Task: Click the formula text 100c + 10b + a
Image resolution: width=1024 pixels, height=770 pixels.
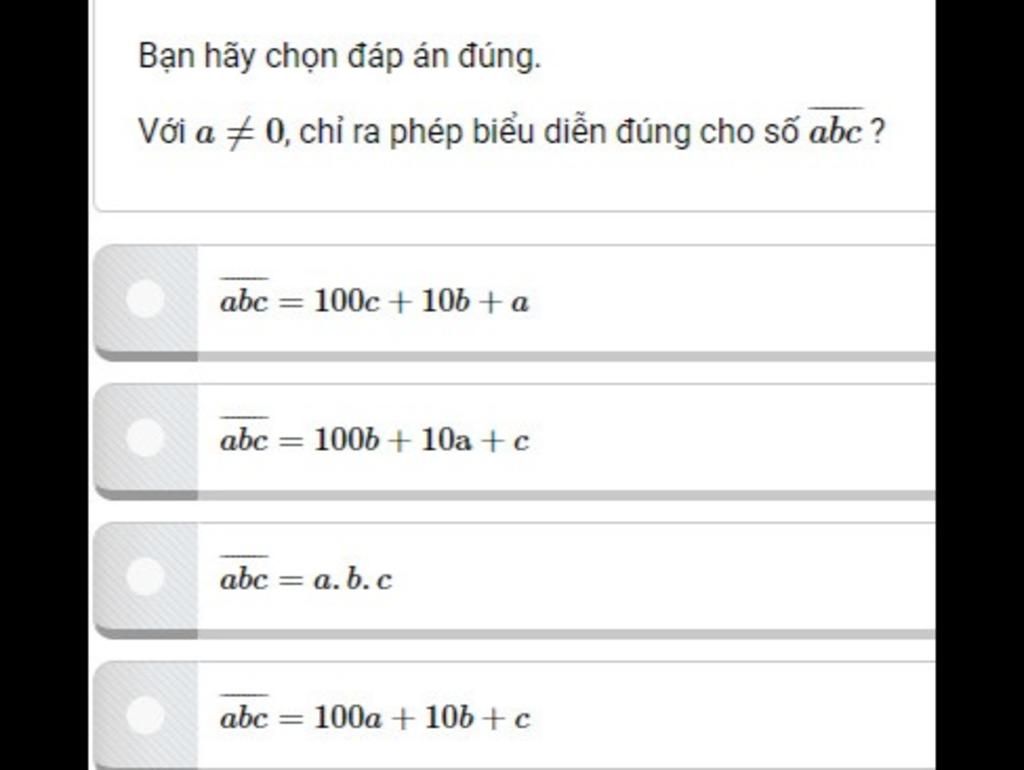Action: [421, 302]
